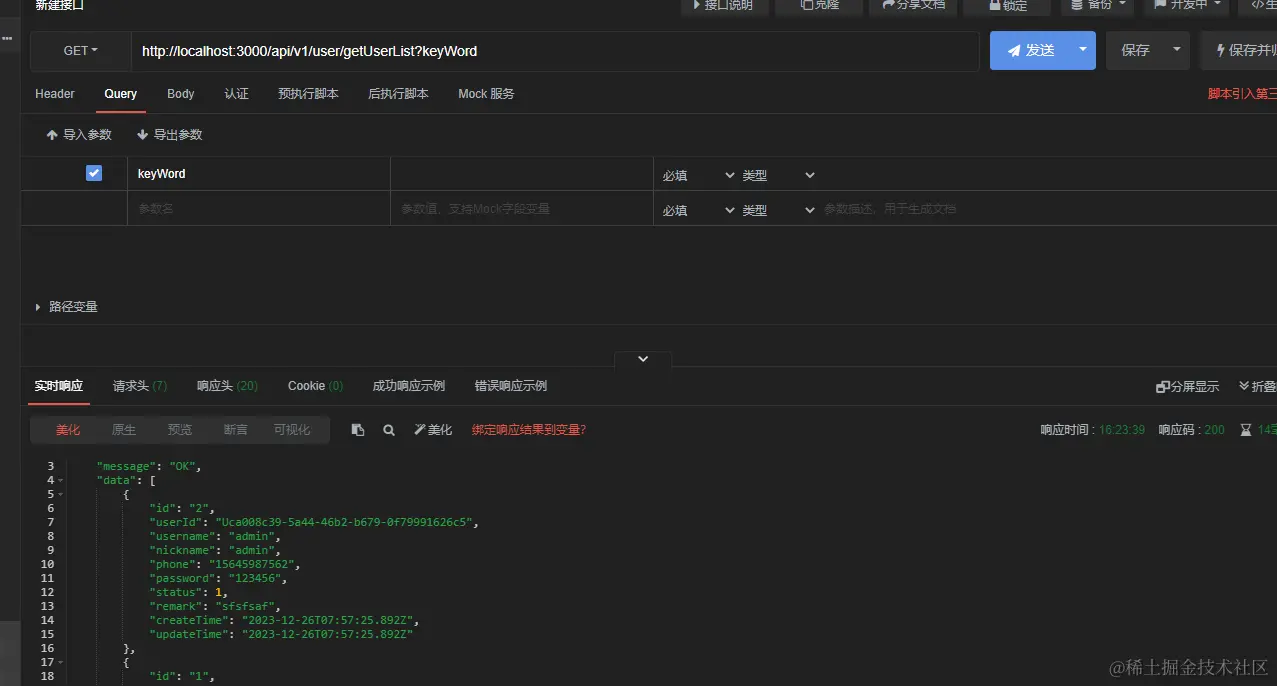The width and height of the screenshot is (1277, 686).
Task: Open the 类型 dropdown in keyWord row
Action: point(778,175)
